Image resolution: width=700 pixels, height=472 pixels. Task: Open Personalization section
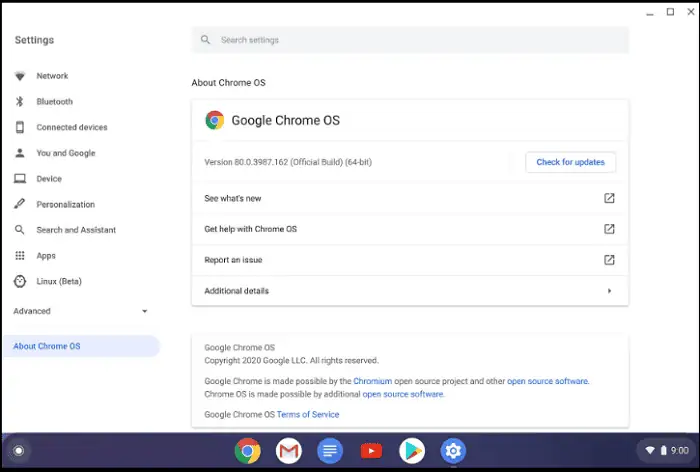tap(66, 205)
